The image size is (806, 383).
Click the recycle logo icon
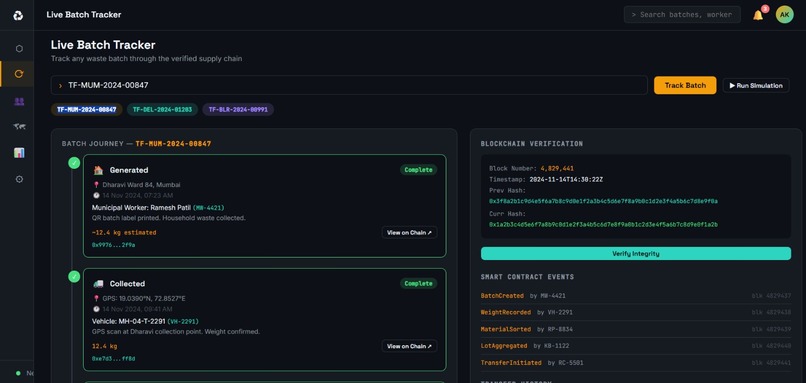click(19, 15)
